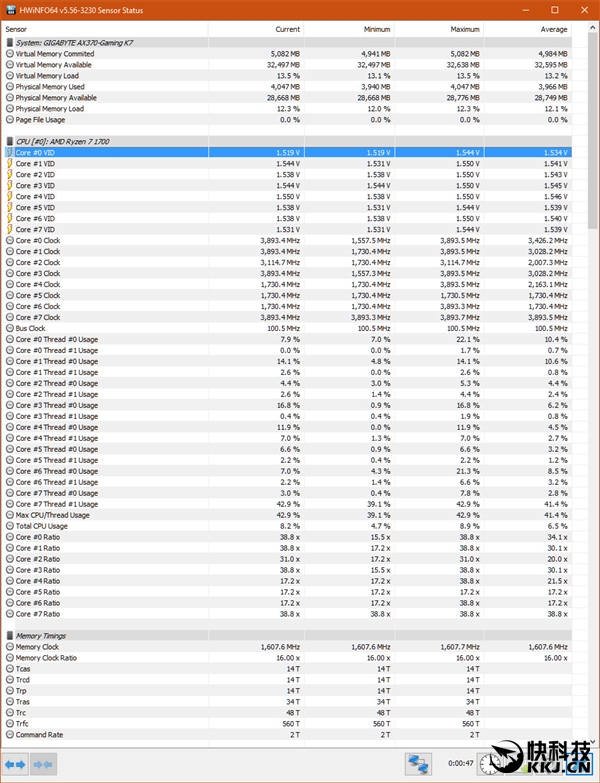Select the Physical Memory Load row
Image resolution: width=600 pixels, height=783 pixels.
287,108
